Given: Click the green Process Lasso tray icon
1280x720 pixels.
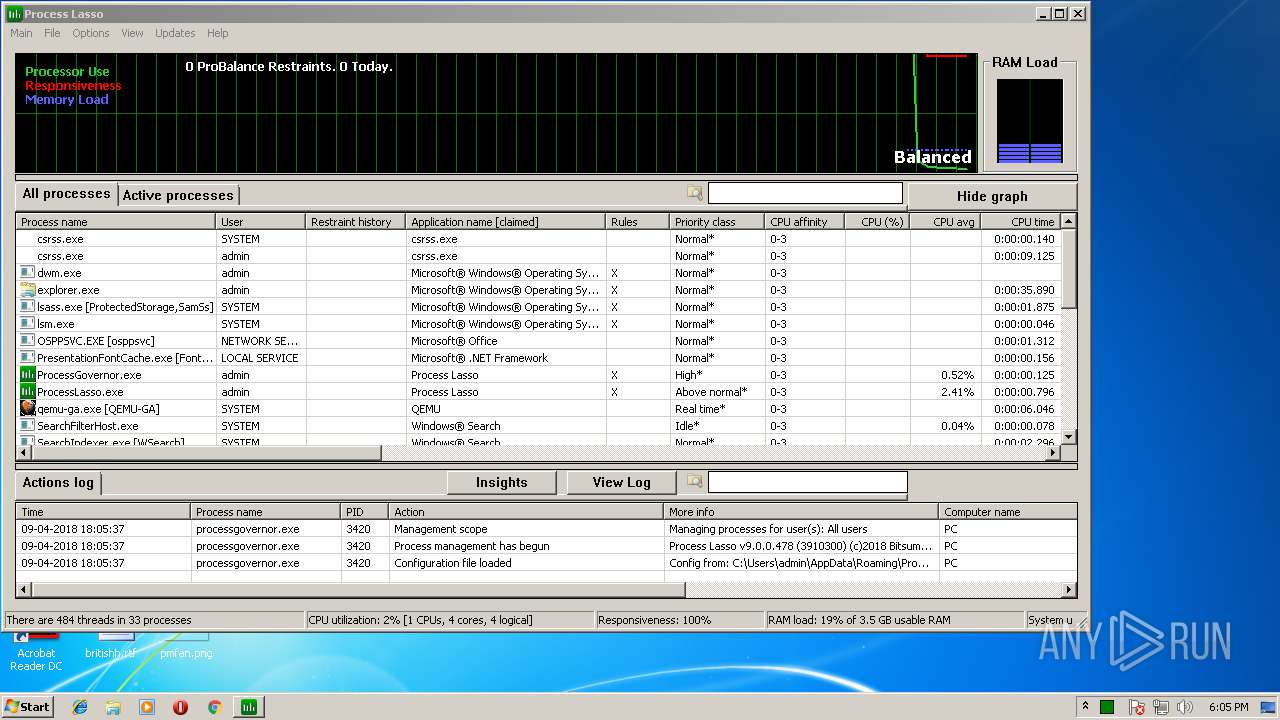Looking at the screenshot, I should [x=1107, y=707].
